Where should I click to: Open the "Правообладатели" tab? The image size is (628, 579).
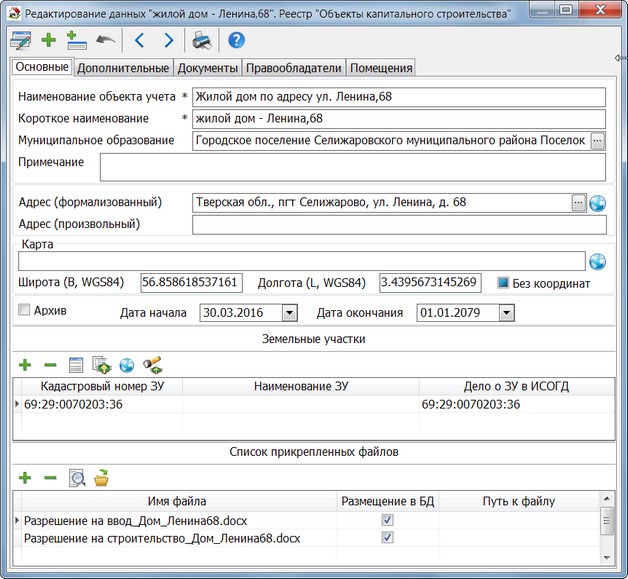point(296,68)
